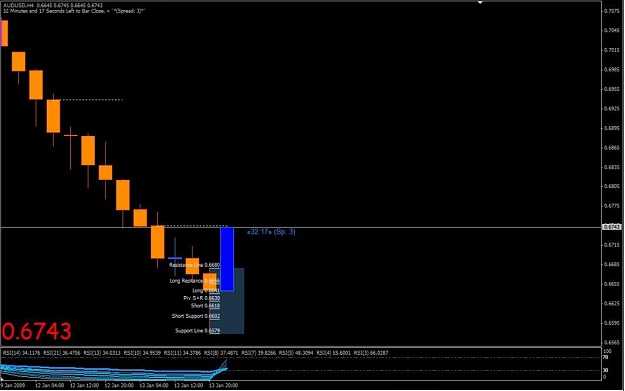Click the chart shift triangle marker at top
This screenshot has height=391, width=625.
coord(480,2)
